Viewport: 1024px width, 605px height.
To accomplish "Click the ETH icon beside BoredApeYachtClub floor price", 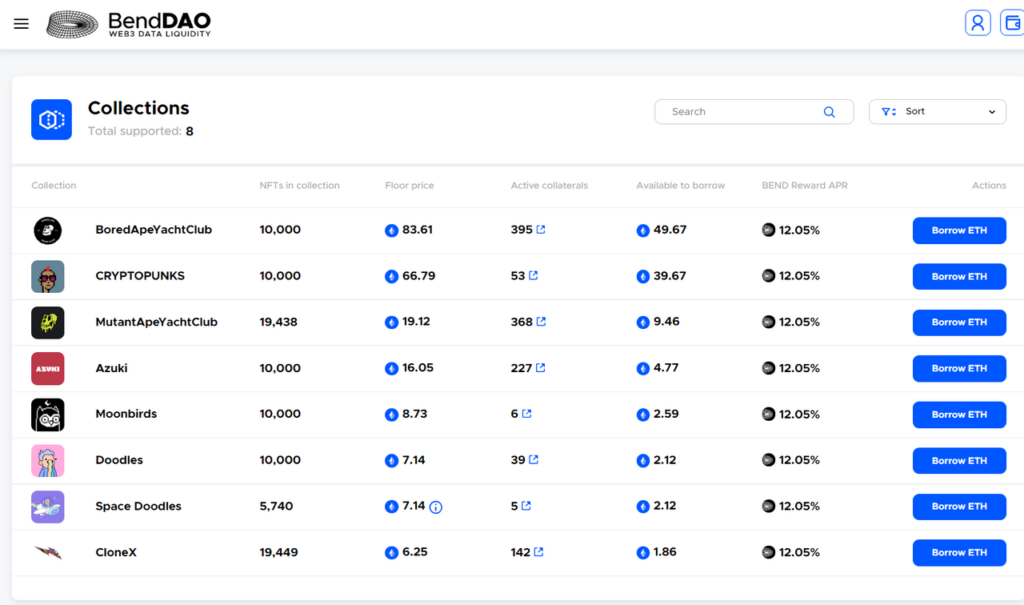I will (x=391, y=231).
